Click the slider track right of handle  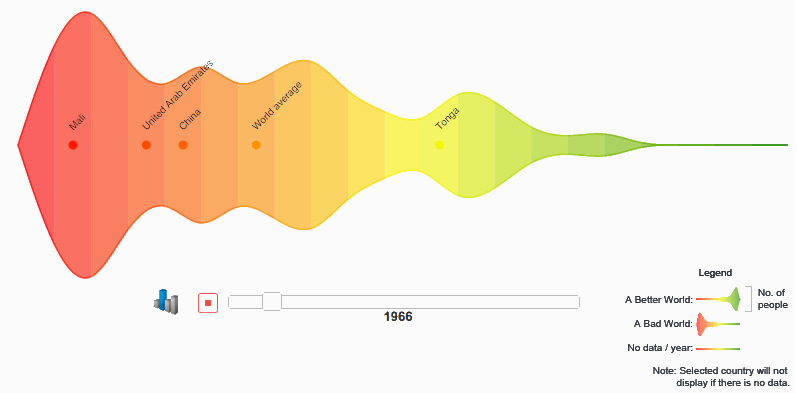coord(430,301)
